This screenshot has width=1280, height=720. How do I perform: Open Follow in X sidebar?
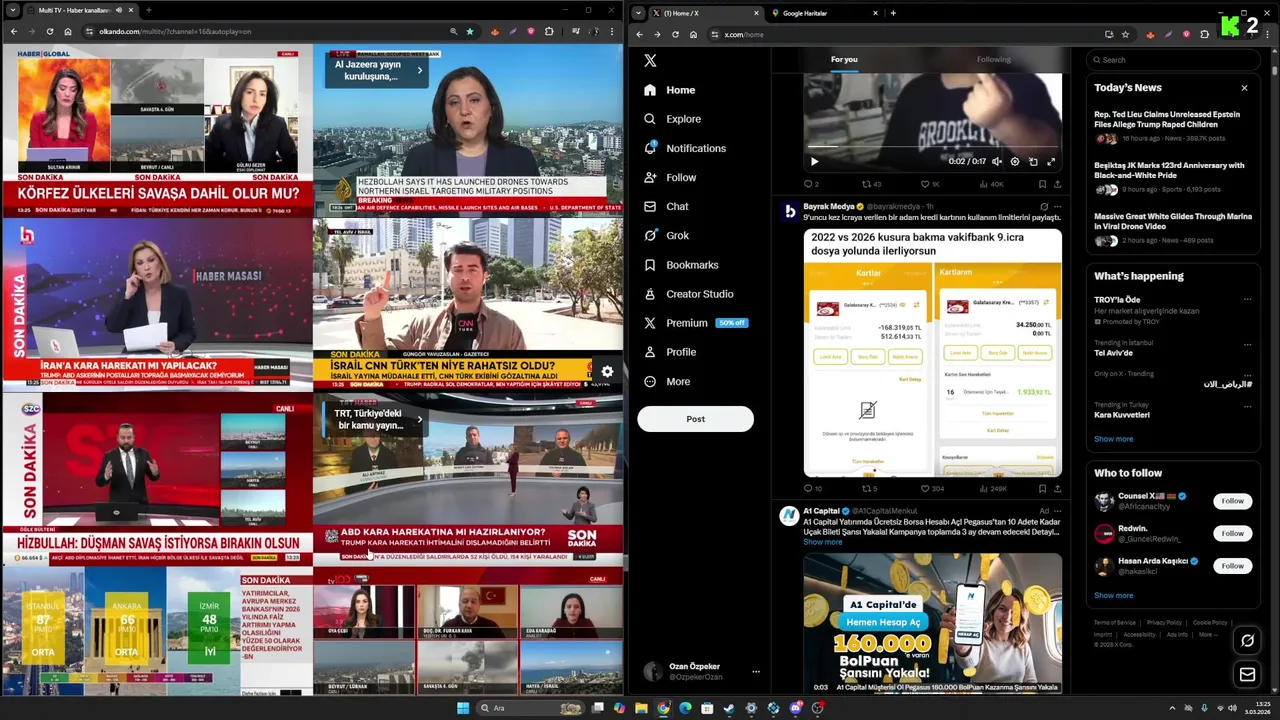[670, 177]
